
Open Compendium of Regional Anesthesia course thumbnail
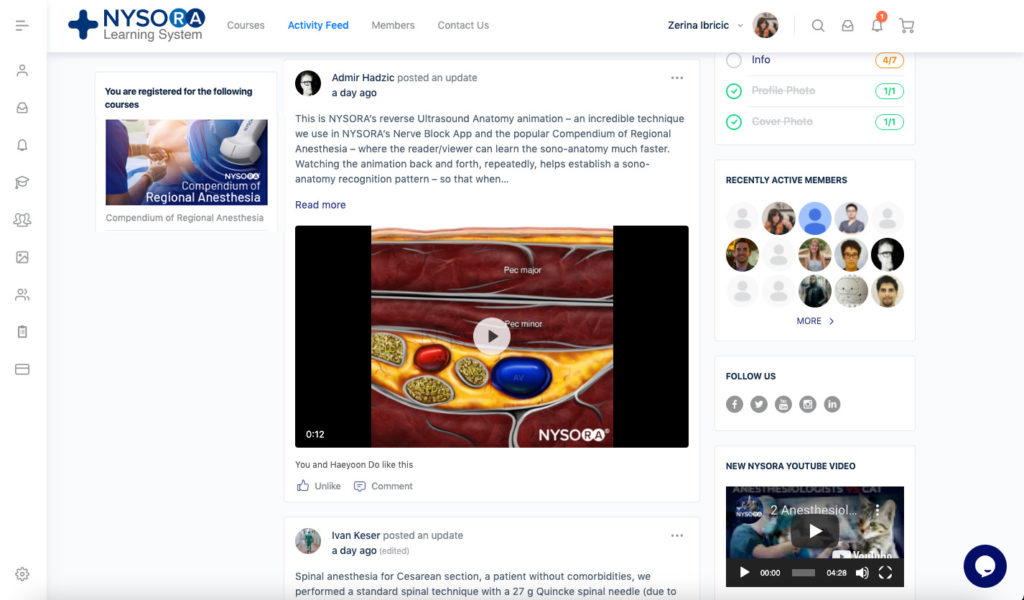[187, 162]
